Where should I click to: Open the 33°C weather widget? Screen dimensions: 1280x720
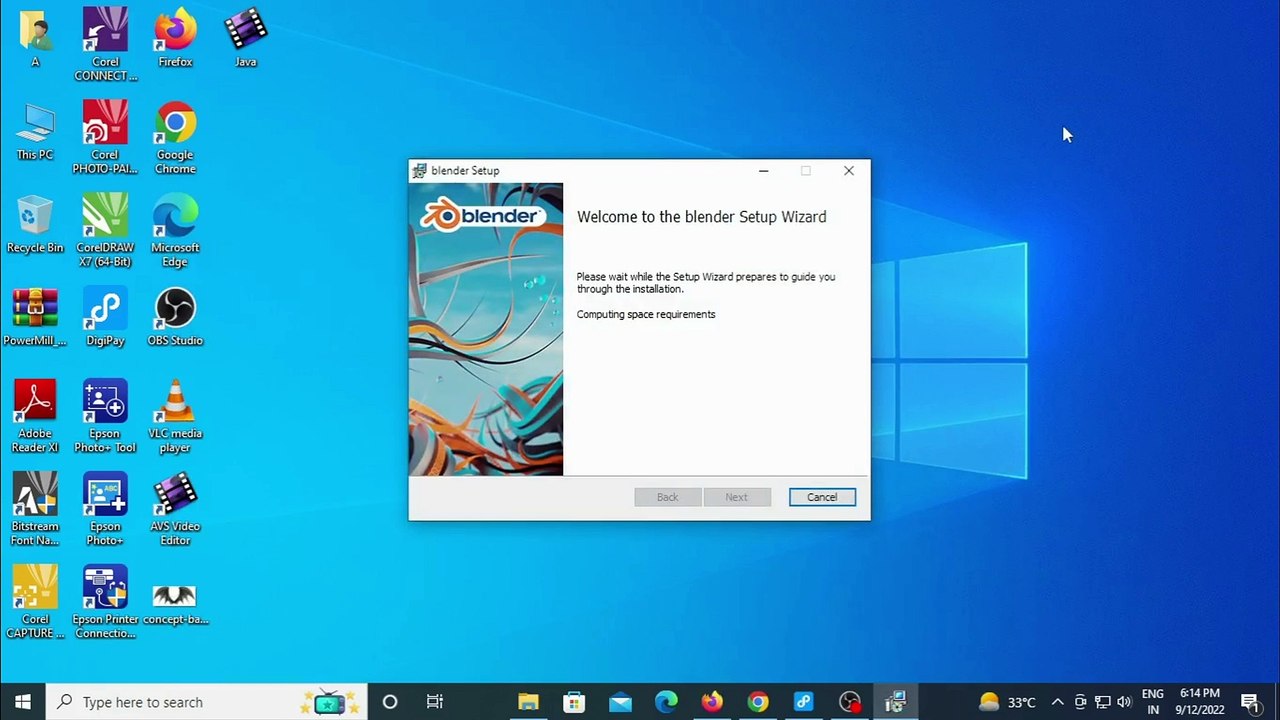1007,702
